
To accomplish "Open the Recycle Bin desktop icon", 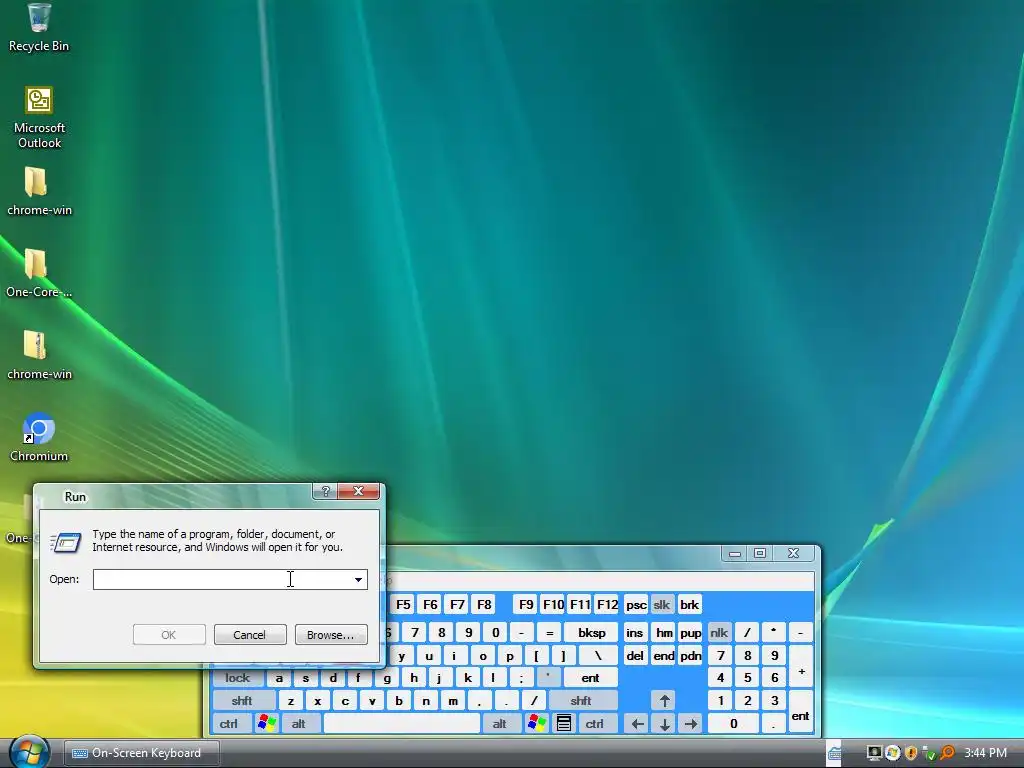I will pos(39,27).
